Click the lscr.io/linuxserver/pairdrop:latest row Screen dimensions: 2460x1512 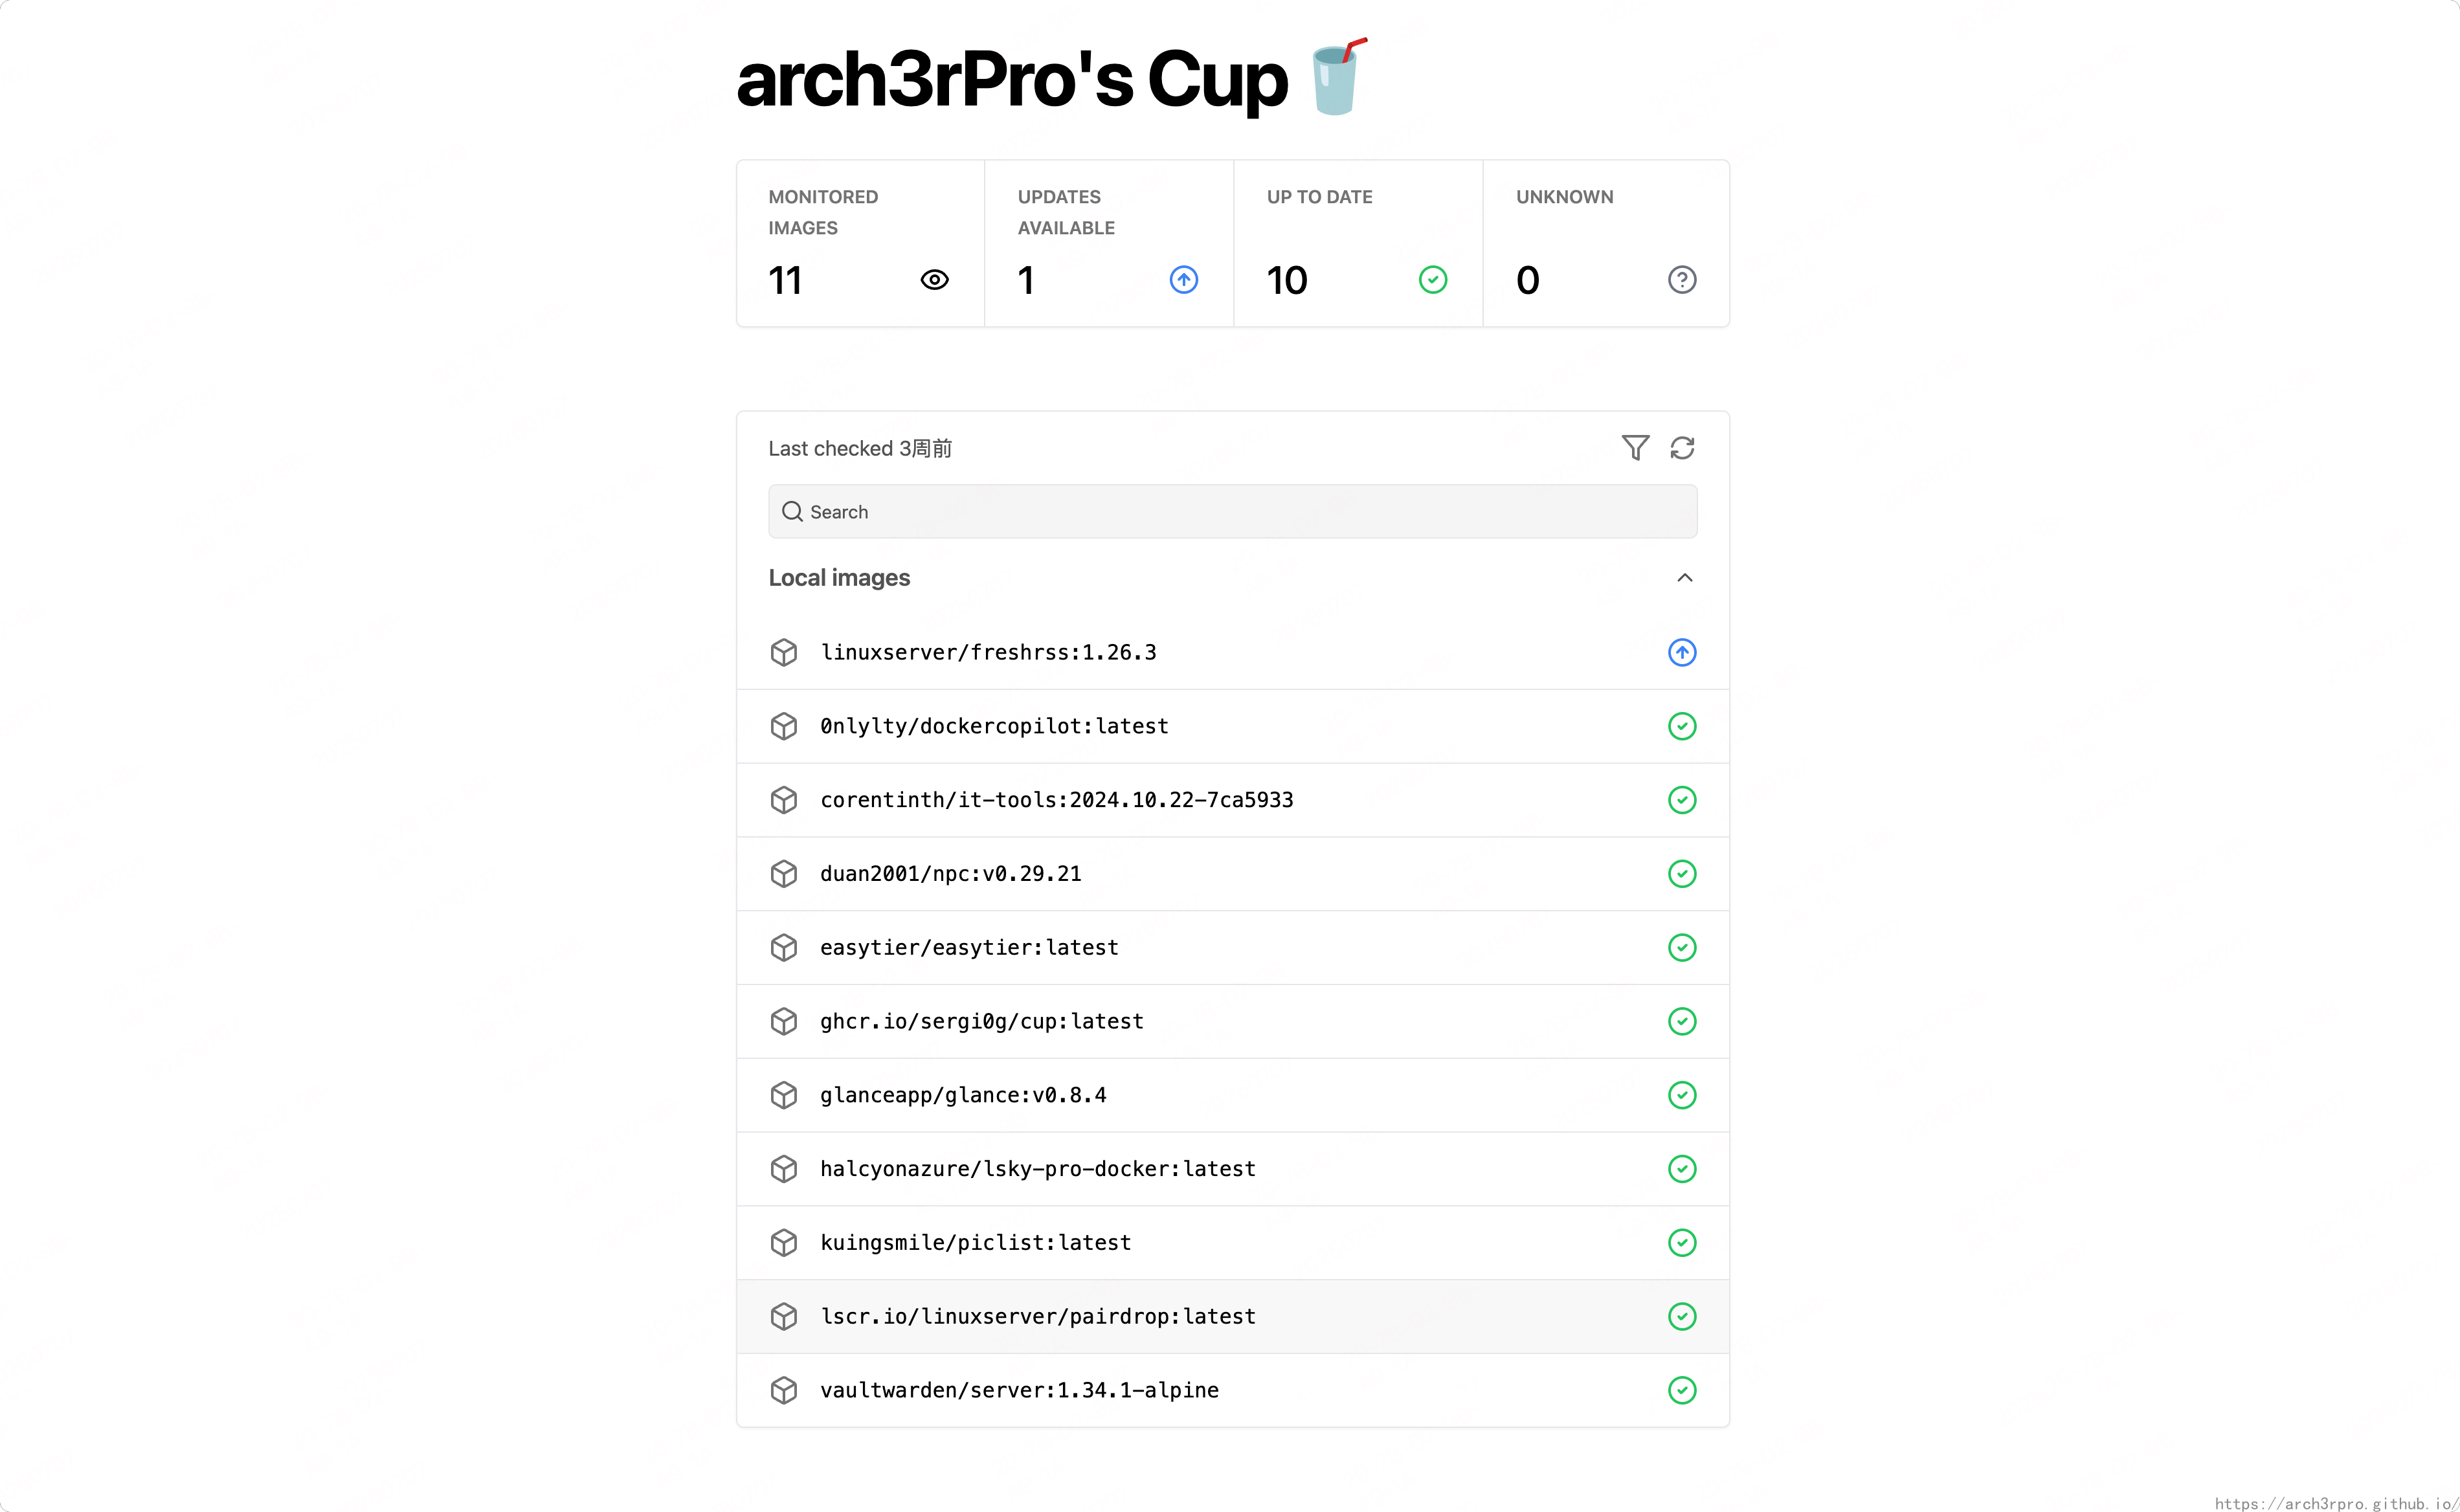pos(1037,1317)
